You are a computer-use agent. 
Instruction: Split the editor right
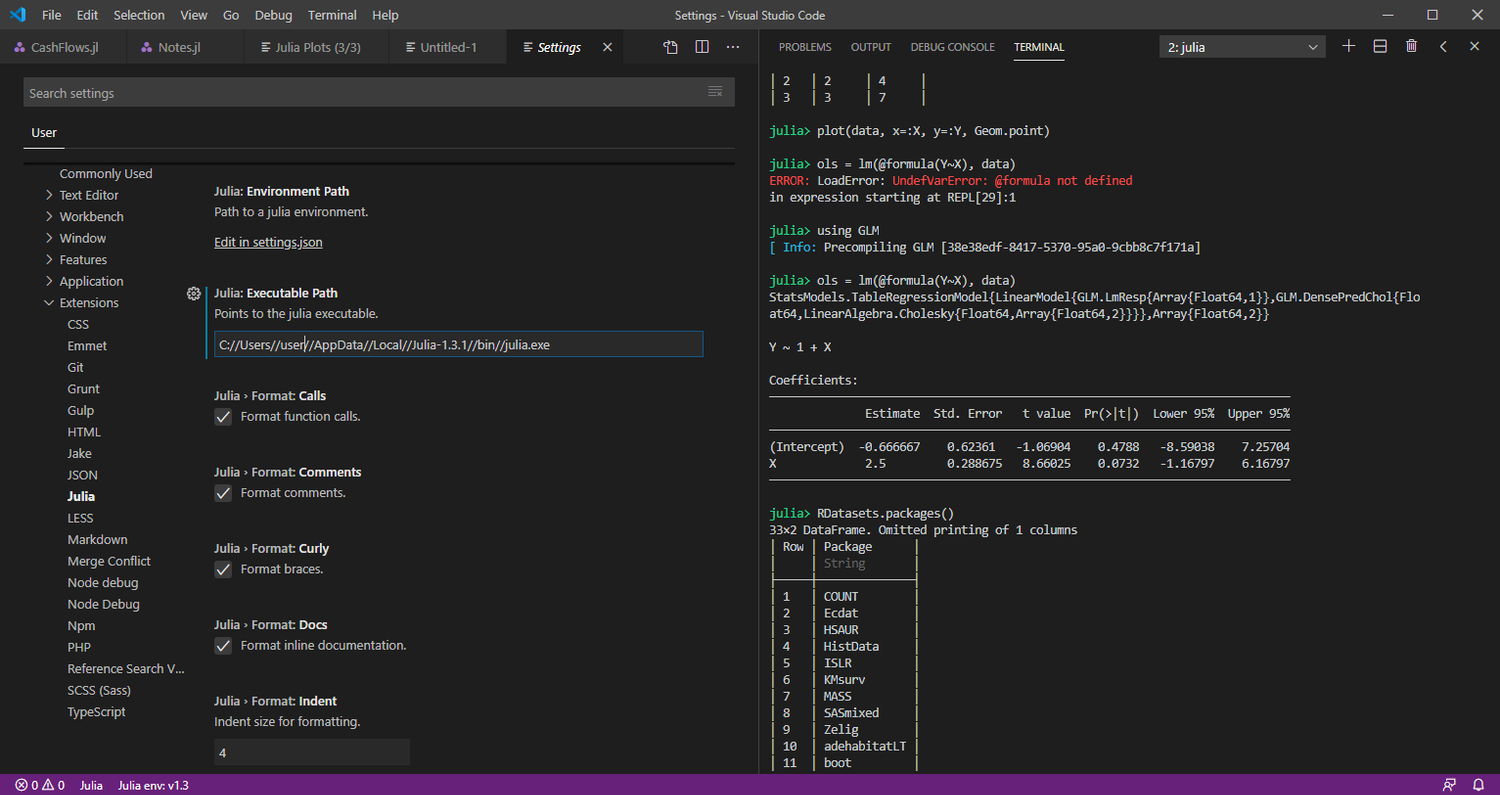click(x=702, y=47)
